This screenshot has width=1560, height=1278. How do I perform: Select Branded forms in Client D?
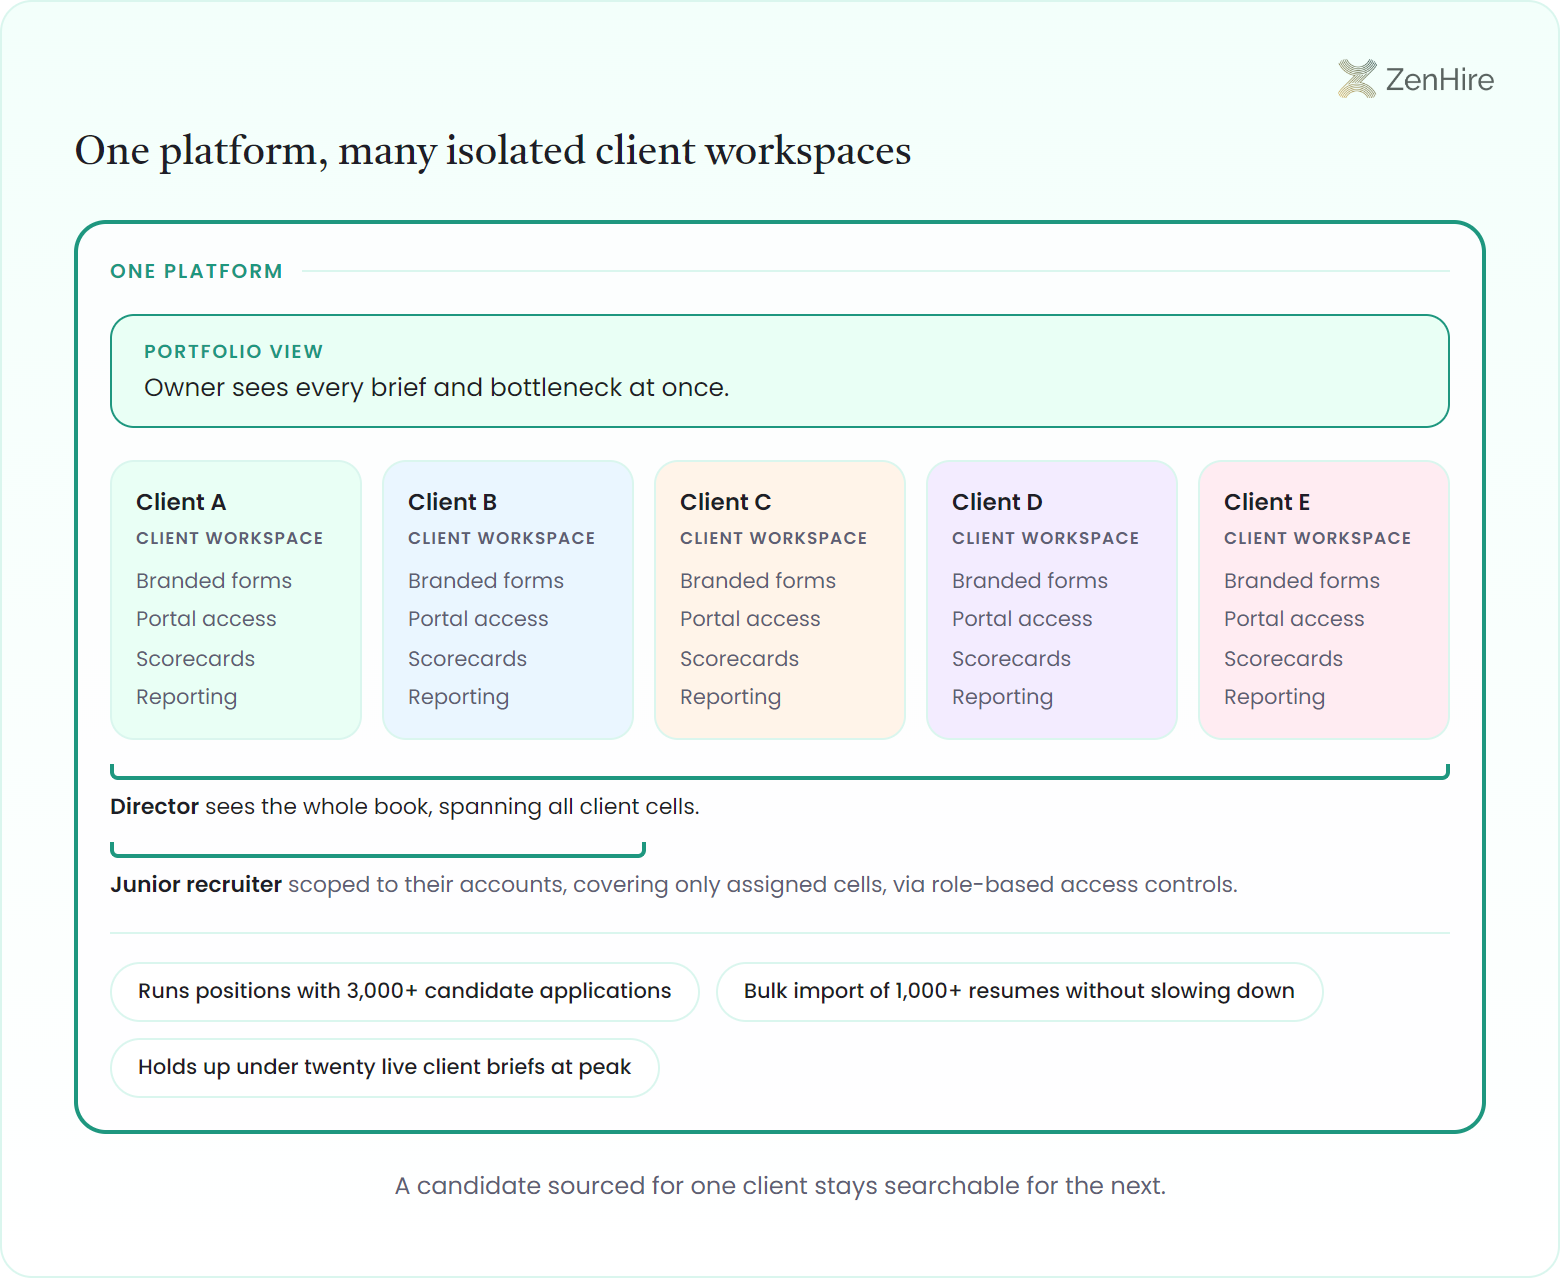tap(1030, 581)
